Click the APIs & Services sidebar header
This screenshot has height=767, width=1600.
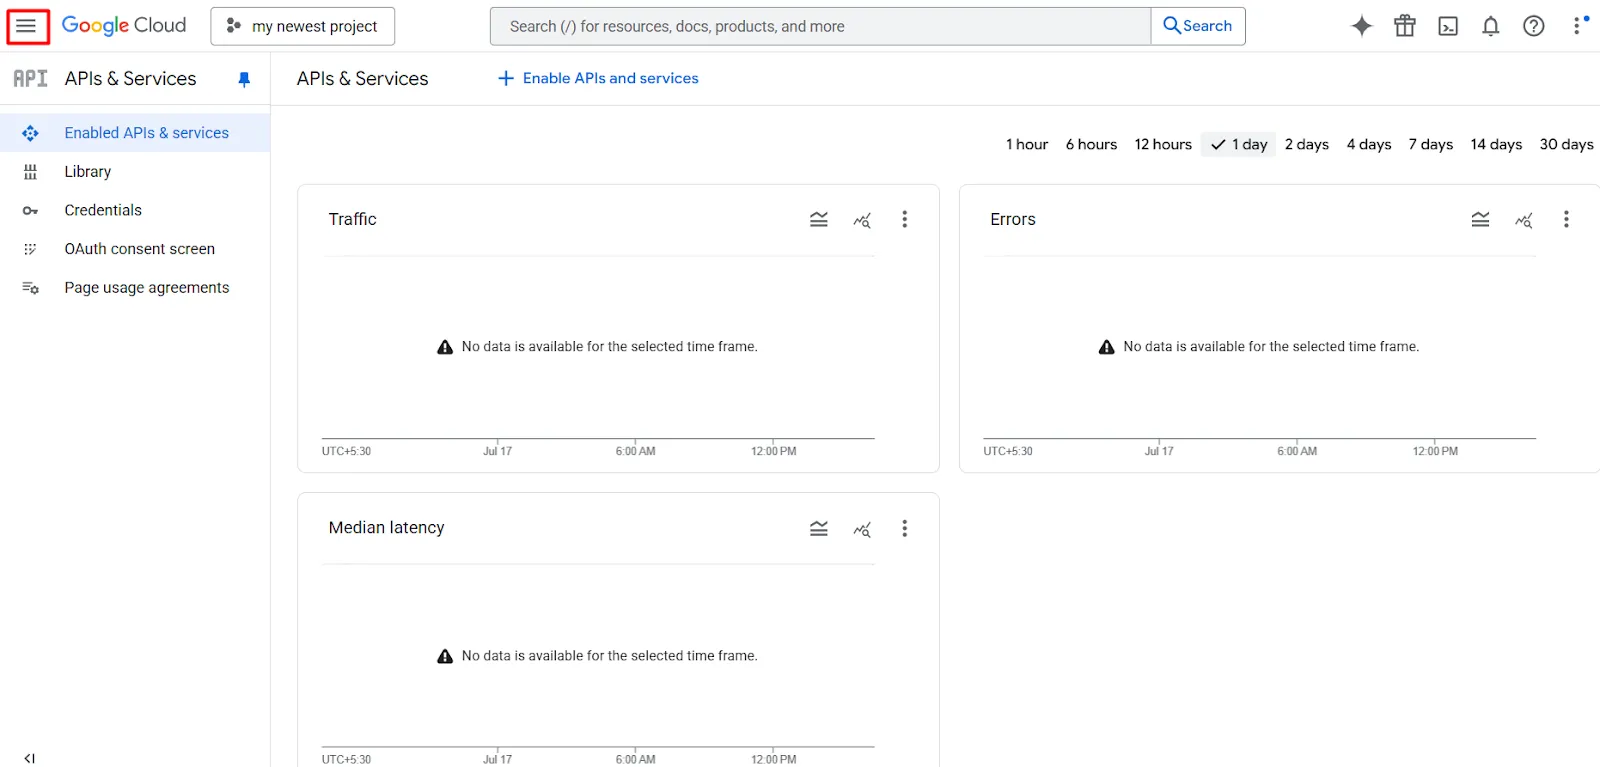131,79
